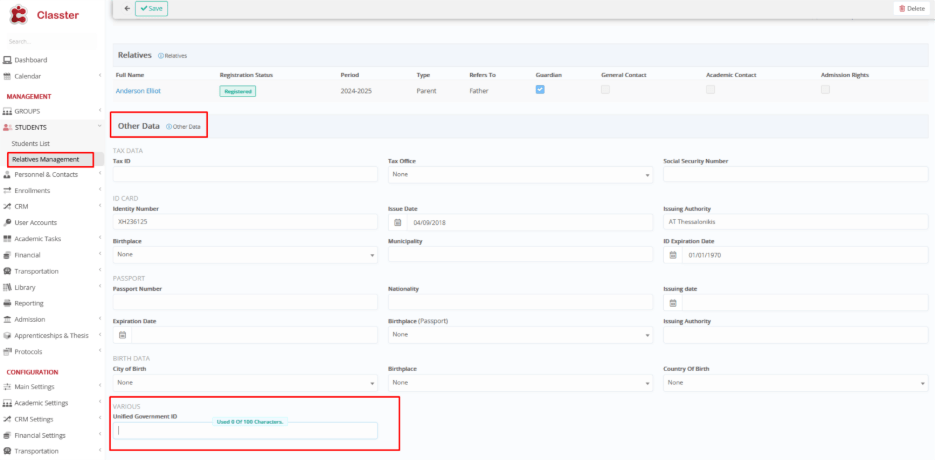Viewport: 936px width, 460px height.
Task: Expand the Country Of Birth dropdown
Action: (795, 383)
